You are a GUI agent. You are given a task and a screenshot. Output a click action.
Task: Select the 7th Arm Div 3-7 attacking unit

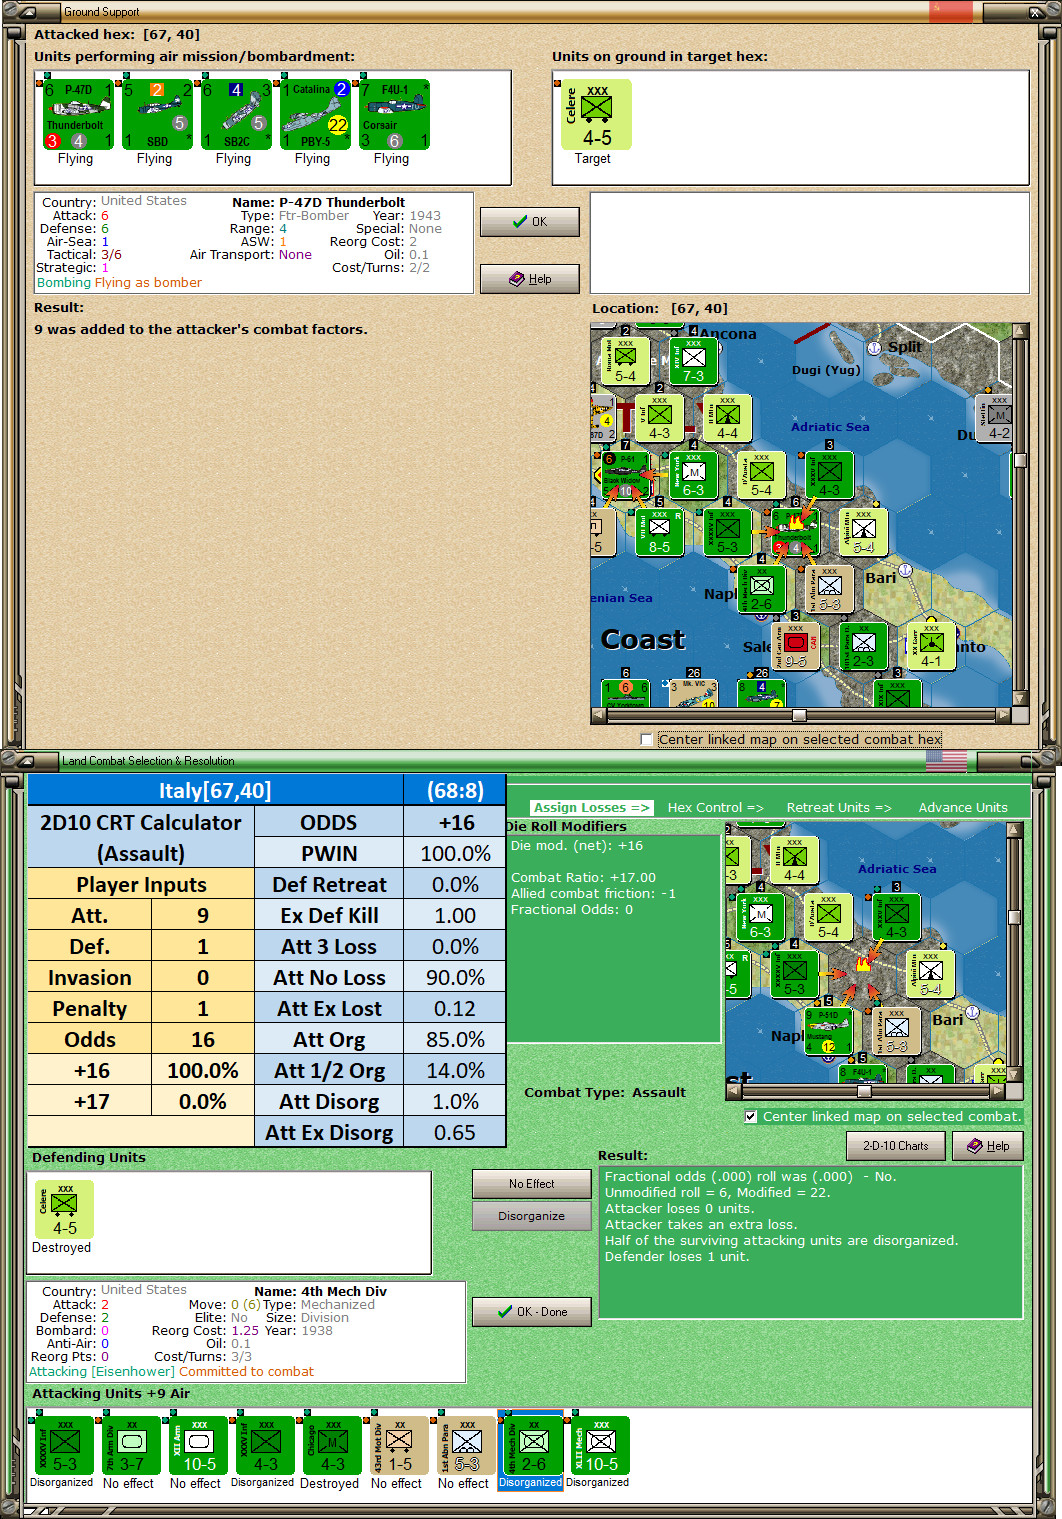click(x=131, y=1445)
